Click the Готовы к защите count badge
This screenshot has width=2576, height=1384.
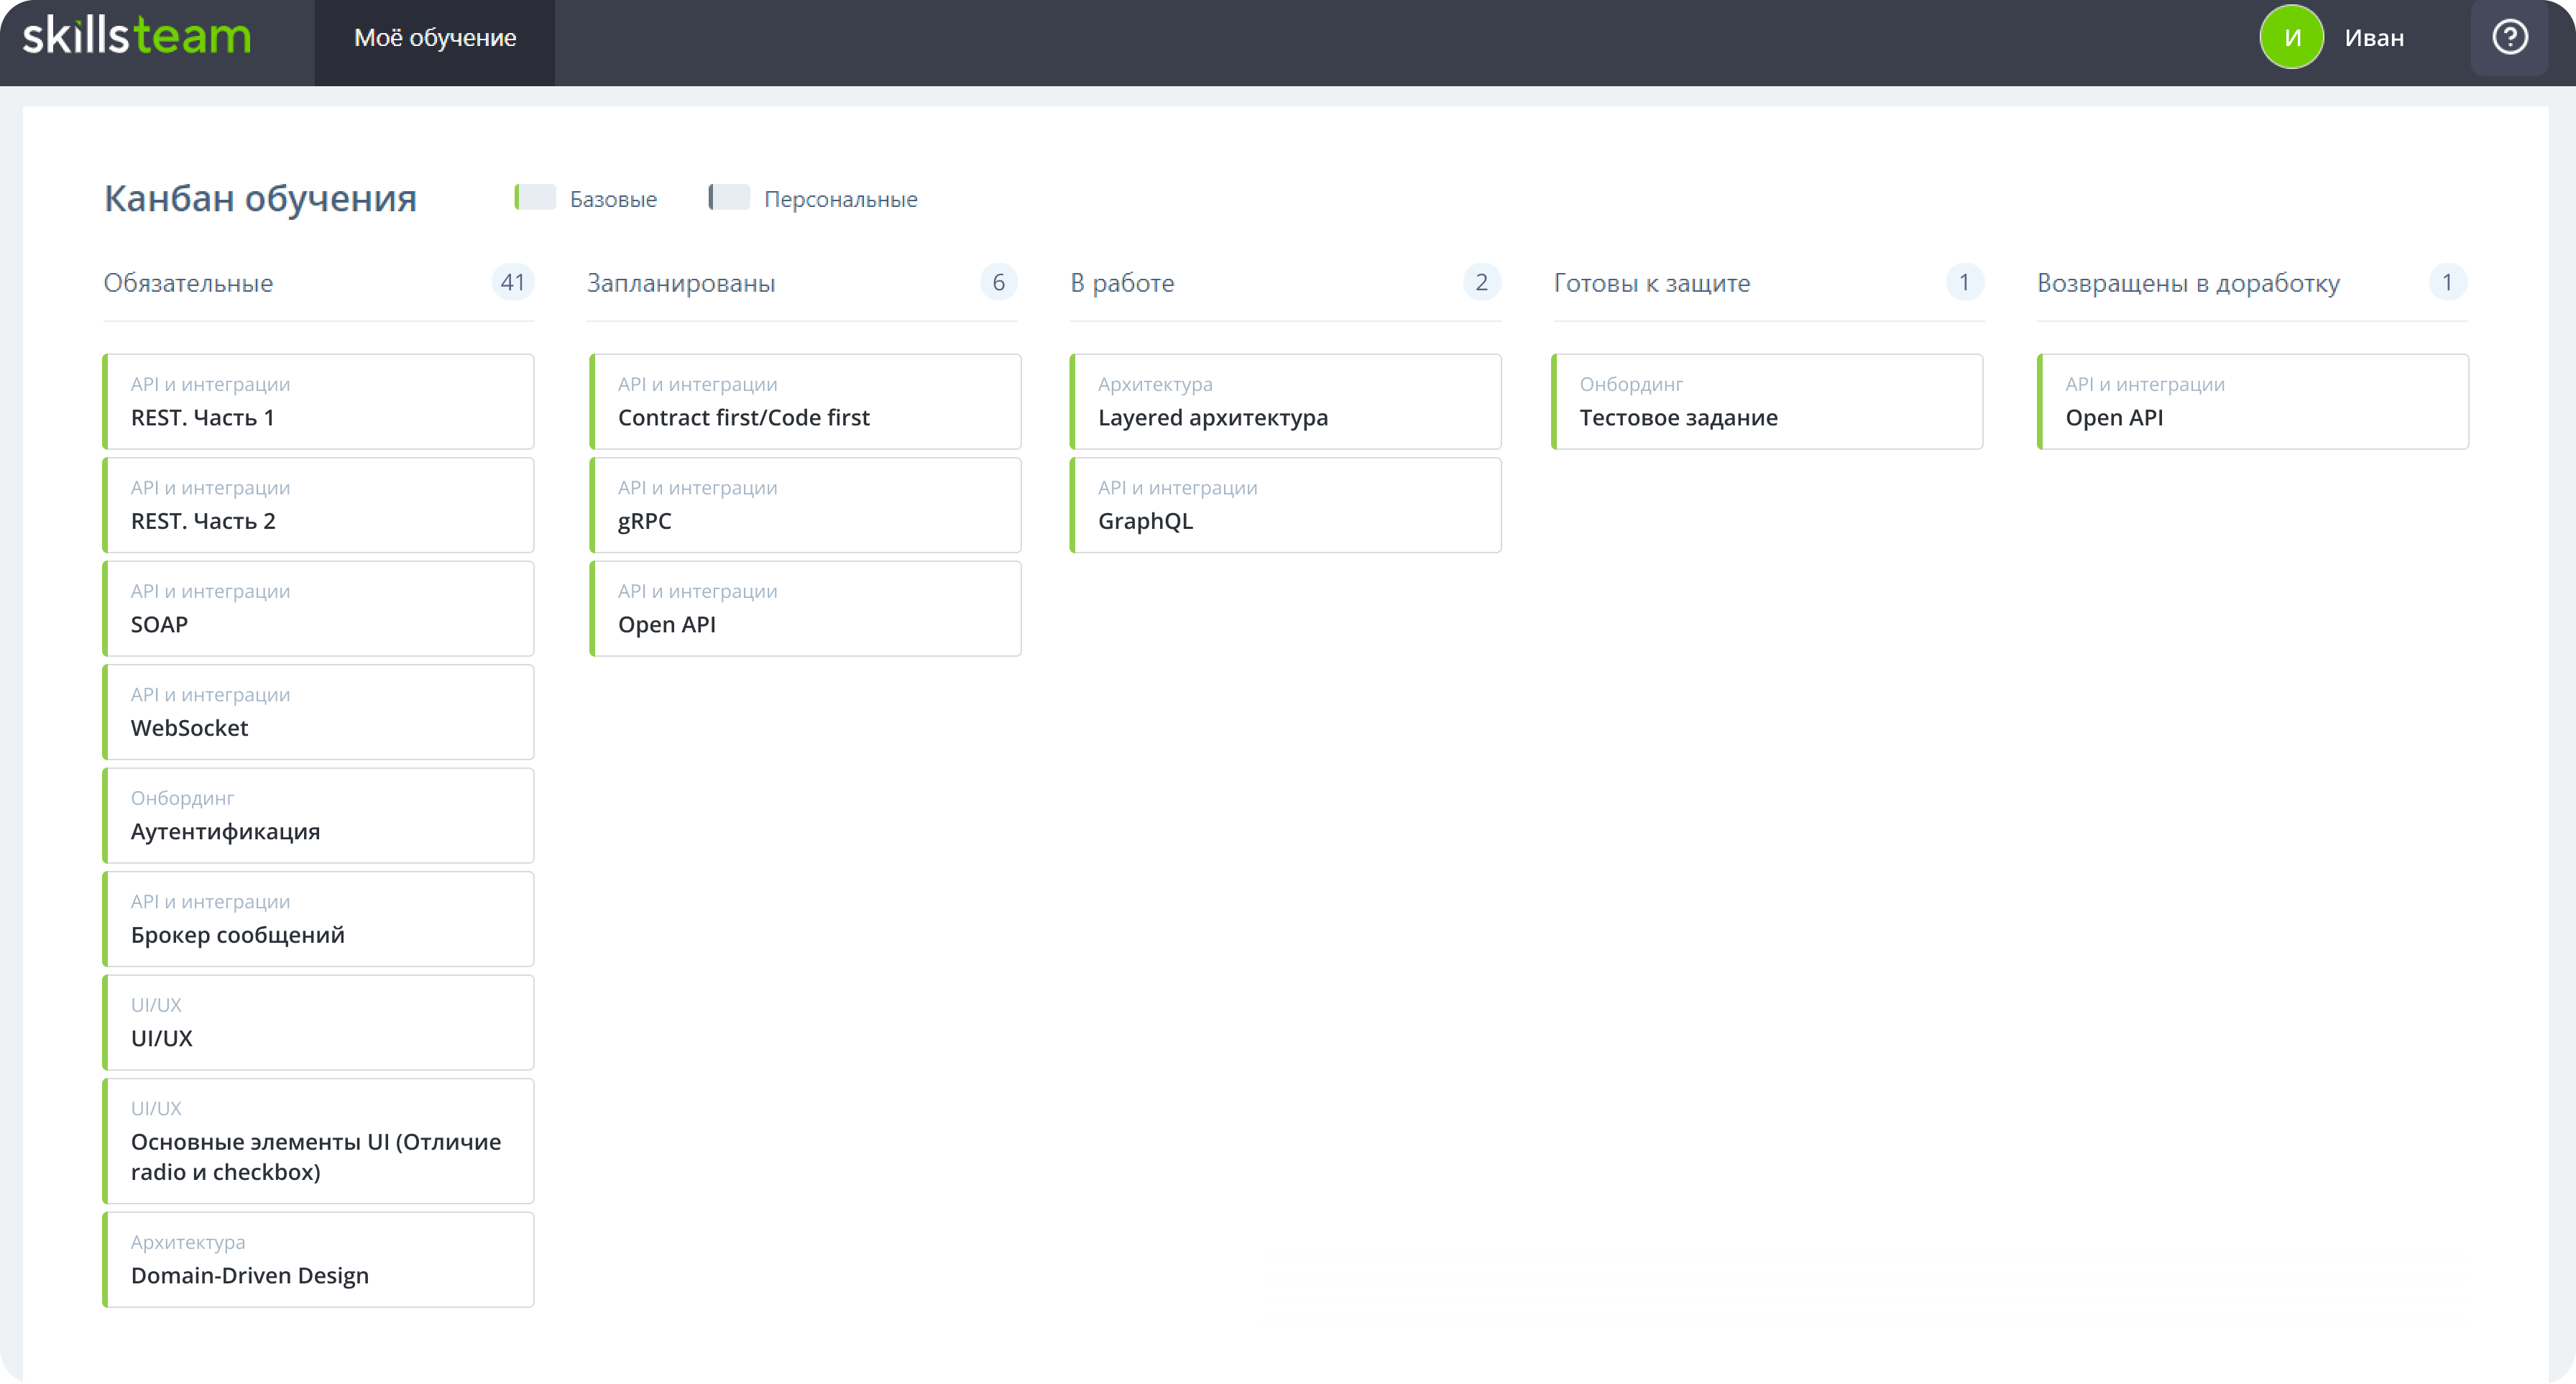click(1964, 283)
